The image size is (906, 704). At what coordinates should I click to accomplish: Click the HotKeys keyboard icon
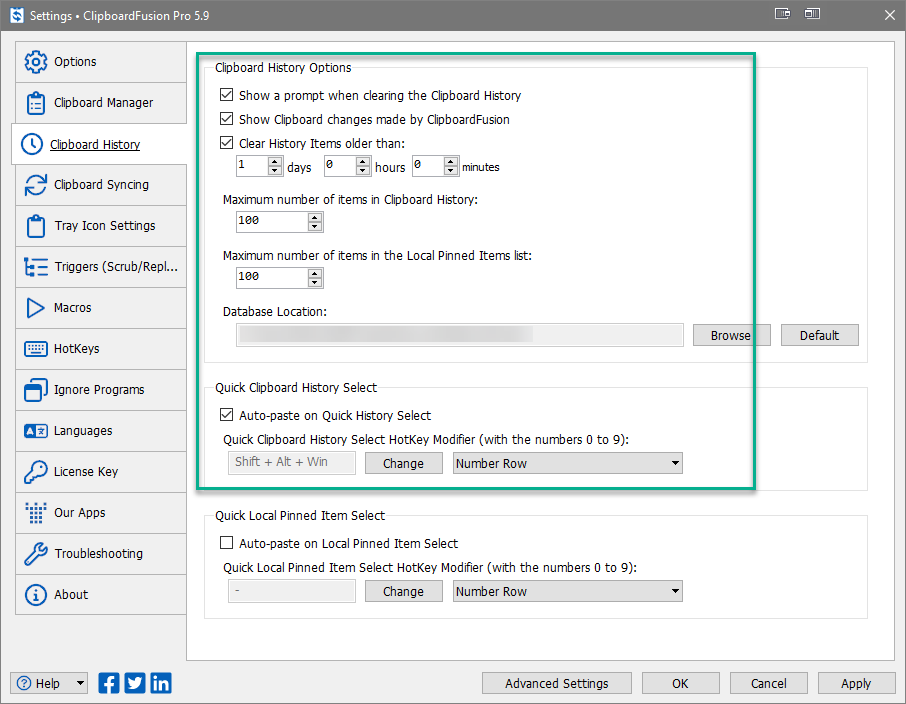click(x=35, y=349)
